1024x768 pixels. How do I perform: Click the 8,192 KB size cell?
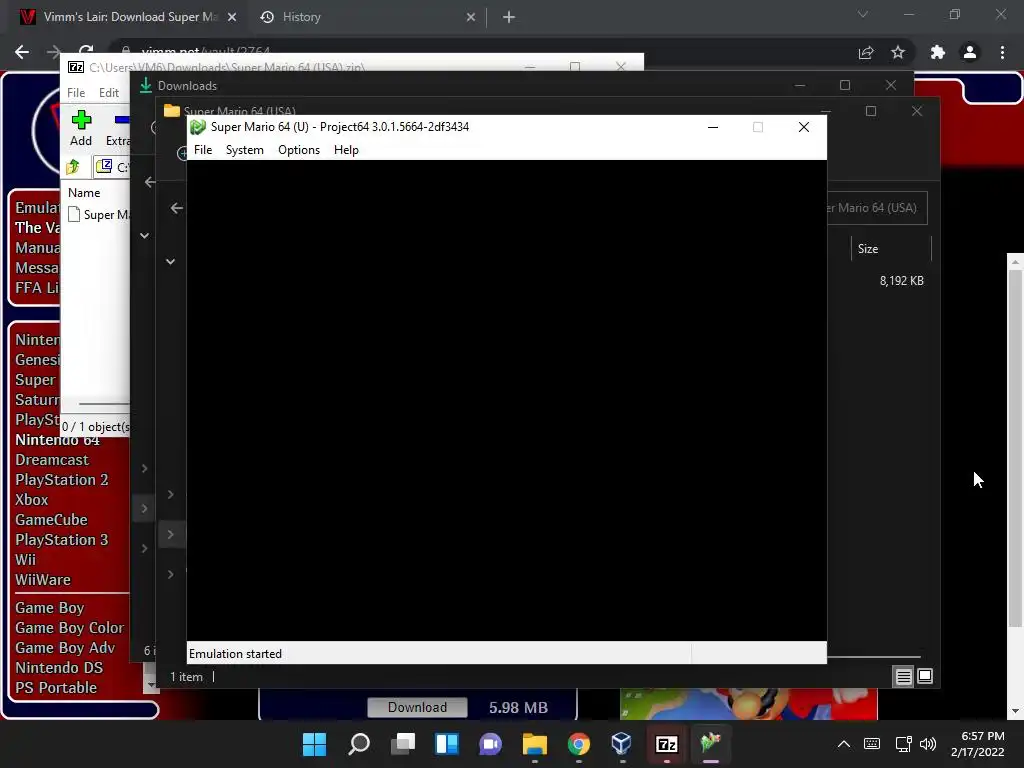901,281
